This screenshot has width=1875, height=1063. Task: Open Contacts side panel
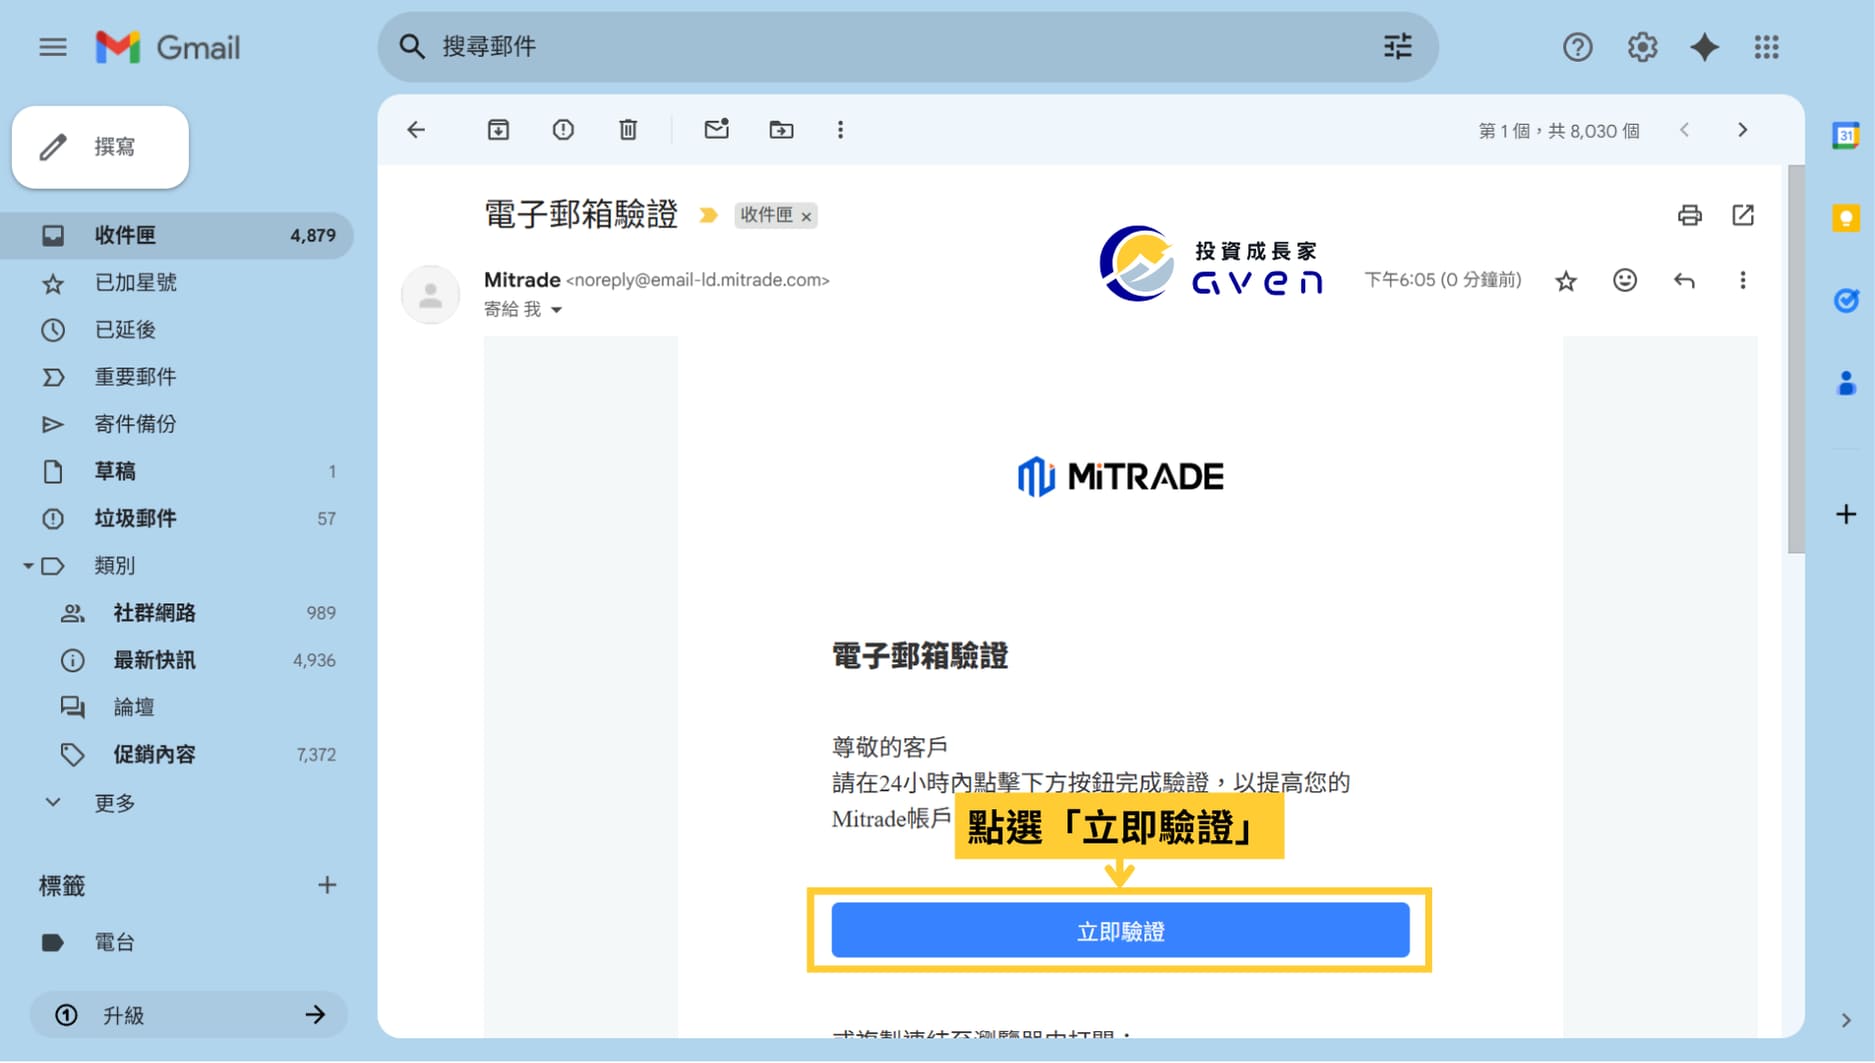coord(1845,383)
